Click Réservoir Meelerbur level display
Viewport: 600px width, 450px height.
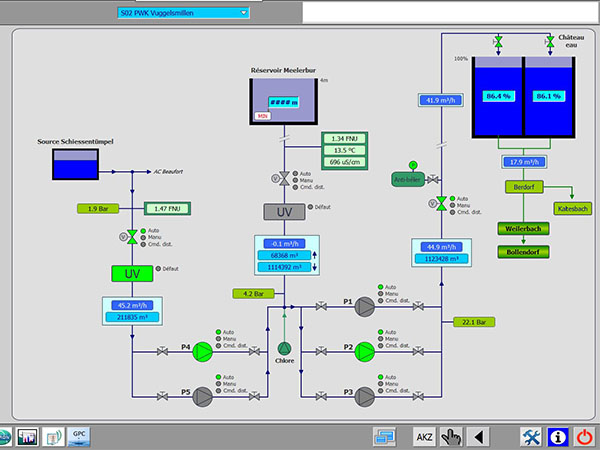click(x=284, y=102)
